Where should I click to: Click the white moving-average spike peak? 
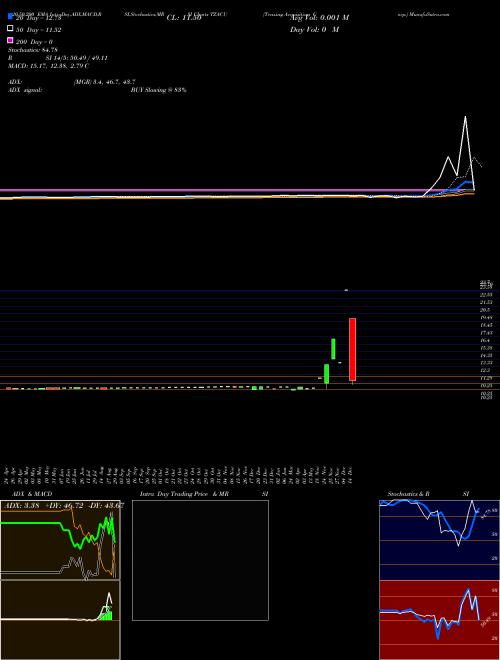click(465, 117)
